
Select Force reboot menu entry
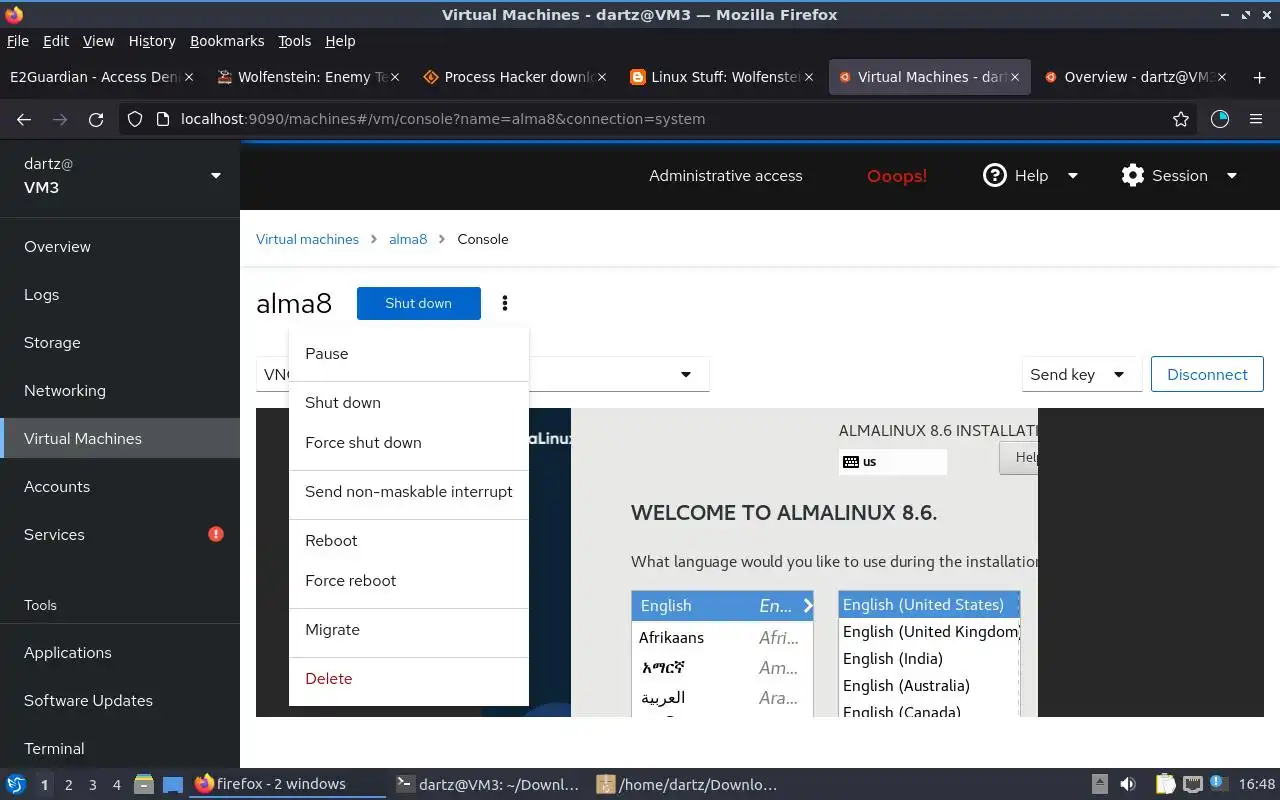point(409,581)
